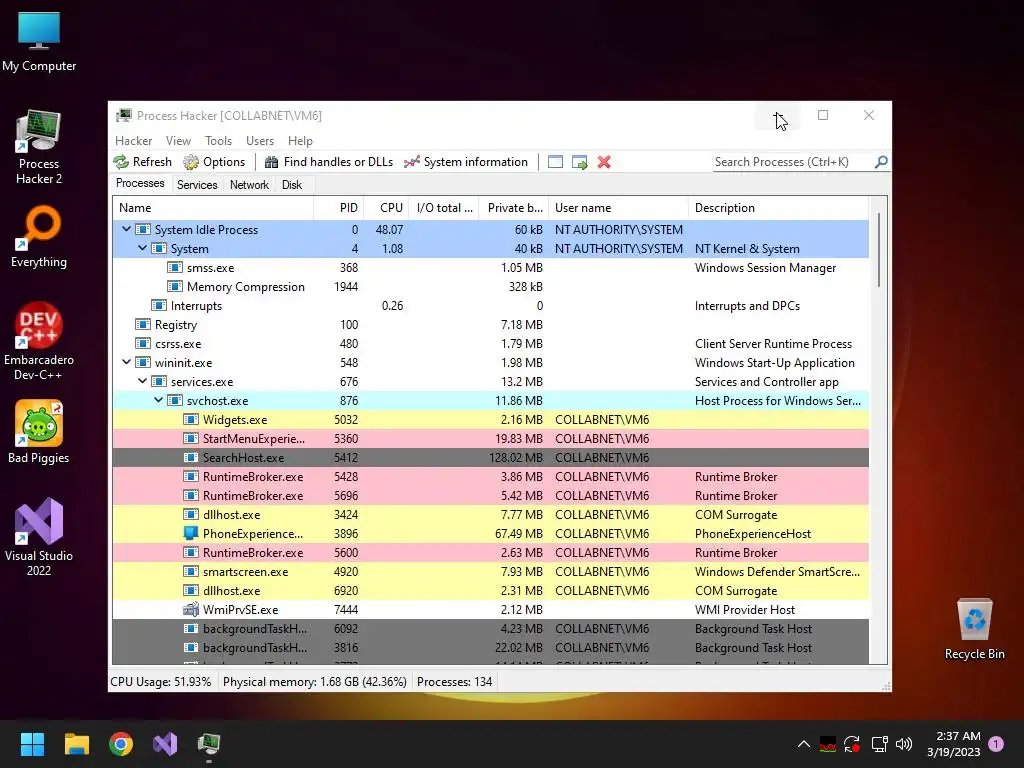Sort by Private bytes column header
Viewport: 1024px width, 768px height.
(x=514, y=208)
